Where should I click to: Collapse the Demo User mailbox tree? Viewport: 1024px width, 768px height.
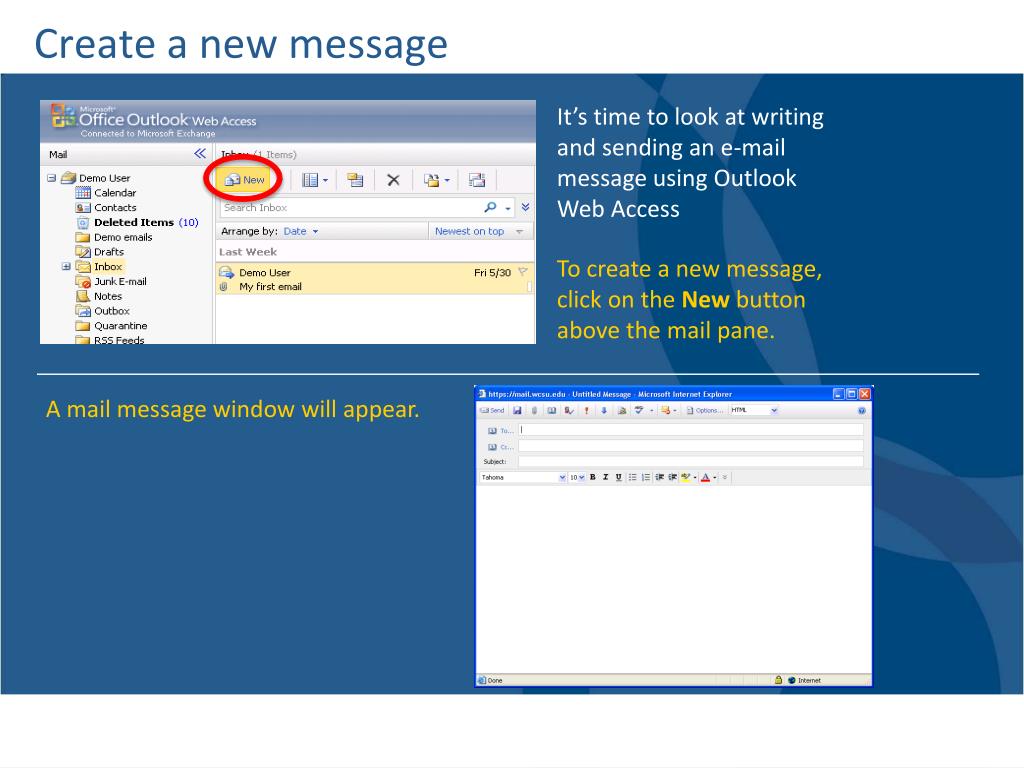pyautogui.click(x=52, y=178)
